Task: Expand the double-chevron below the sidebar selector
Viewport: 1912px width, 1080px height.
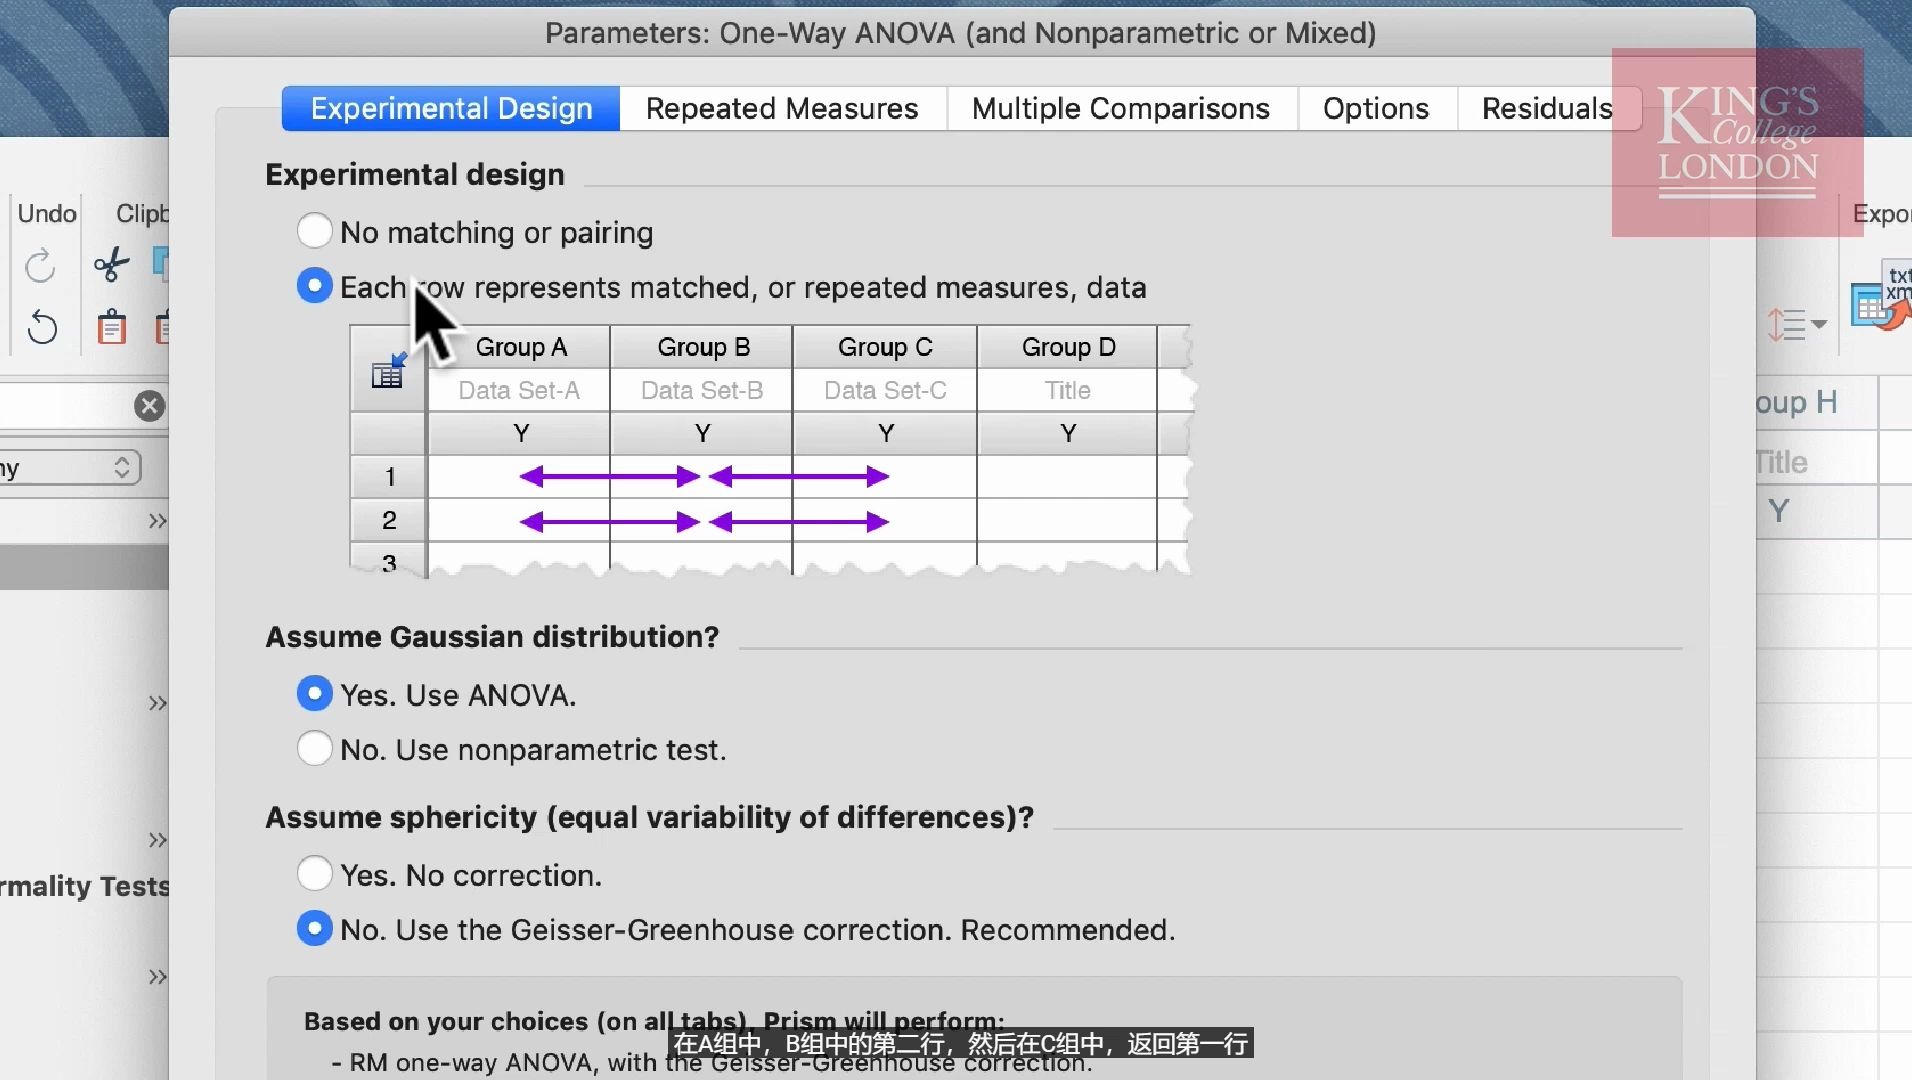Action: (x=157, y=521)
